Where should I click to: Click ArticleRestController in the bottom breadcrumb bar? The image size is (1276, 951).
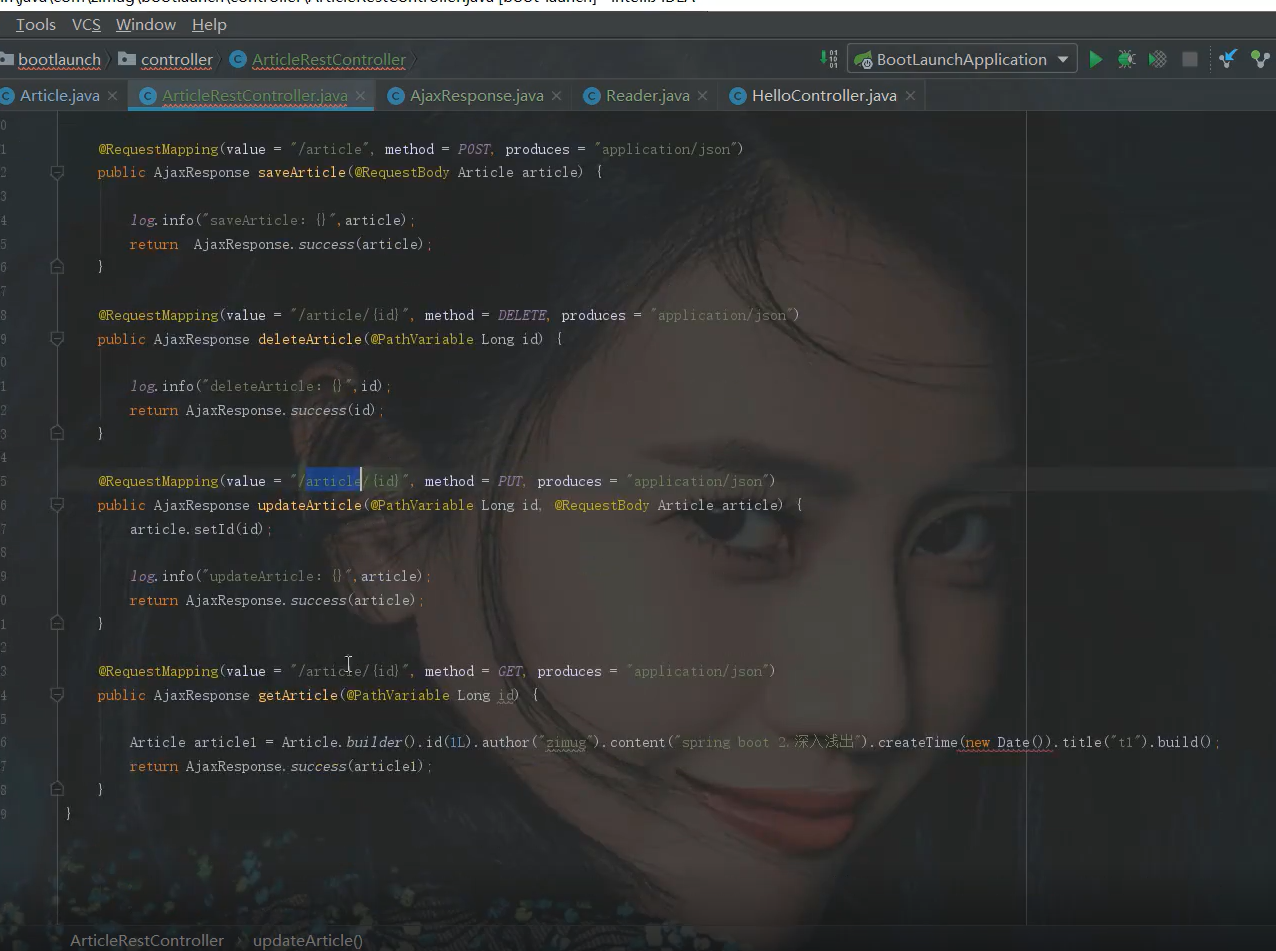pyautogui.click(x=147, y=940)
